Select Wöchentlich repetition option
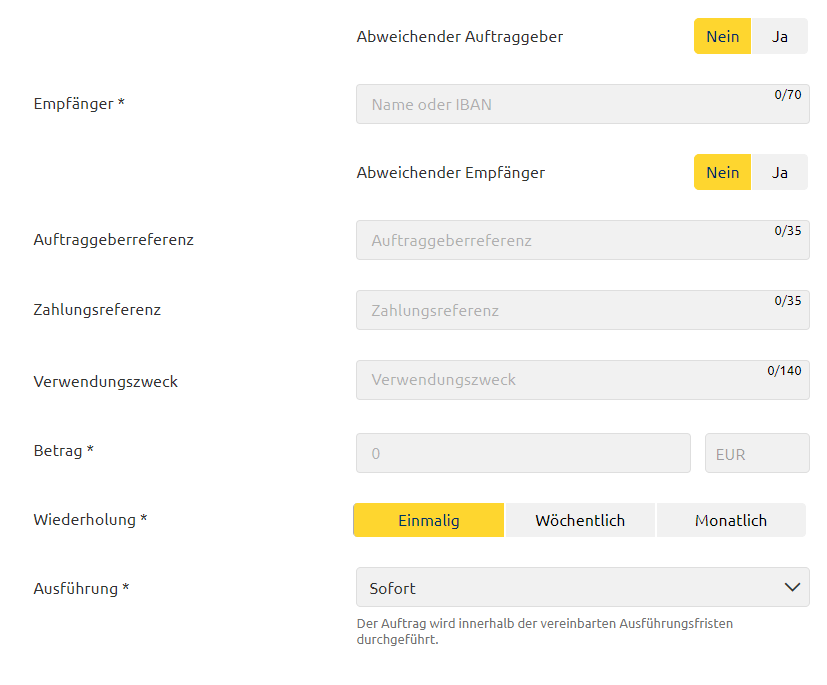The height and width of the screenshot is (685, 827). pos(580,520)
